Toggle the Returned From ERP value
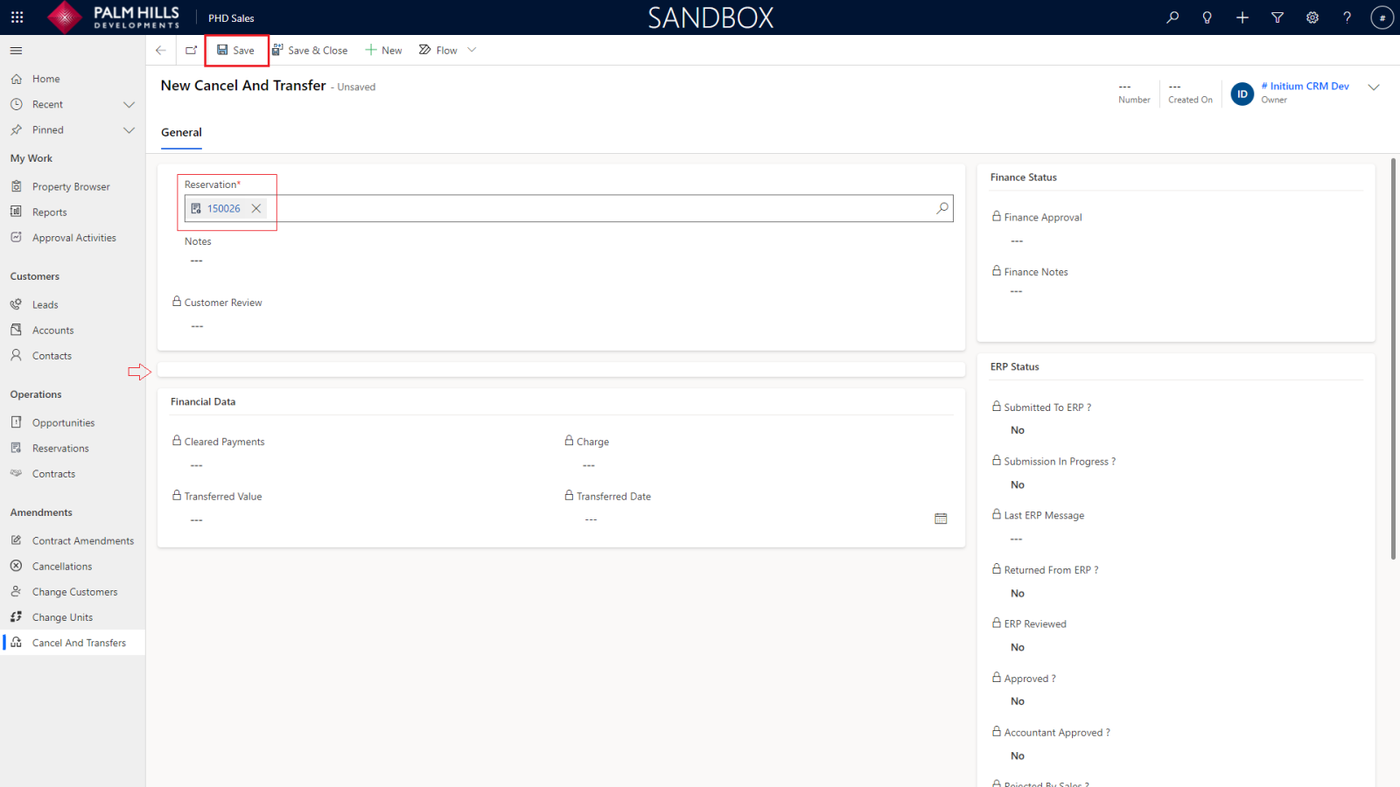This screenshot has width=1400, height=787. (x=1017, y=593)
